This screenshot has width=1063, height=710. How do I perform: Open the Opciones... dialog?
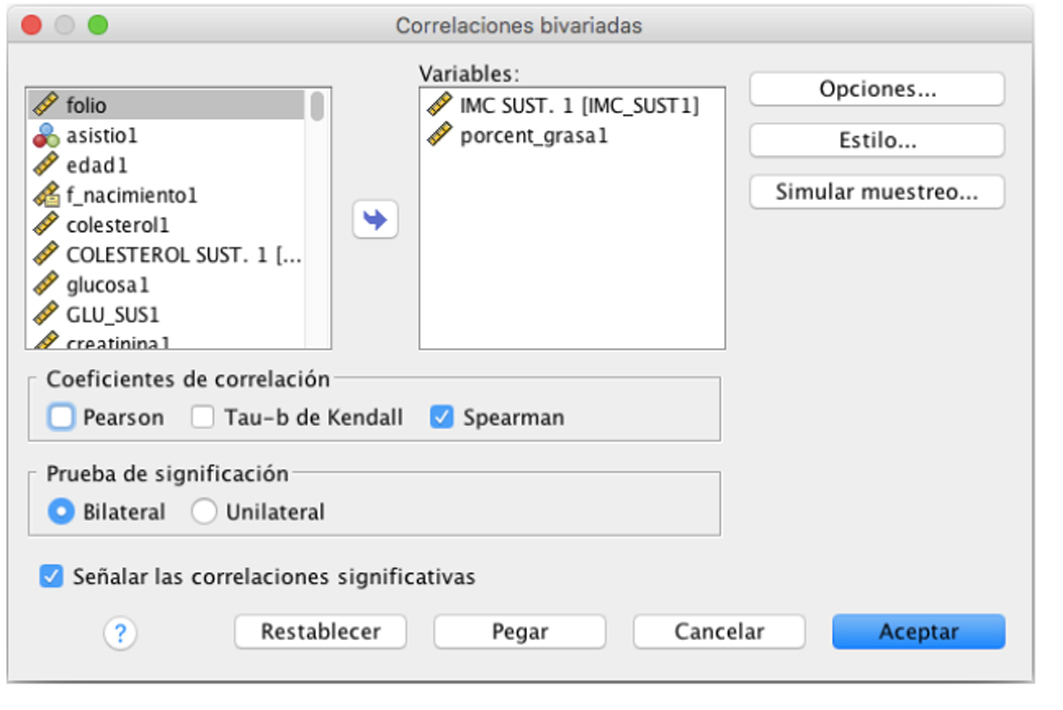point(876,89)
